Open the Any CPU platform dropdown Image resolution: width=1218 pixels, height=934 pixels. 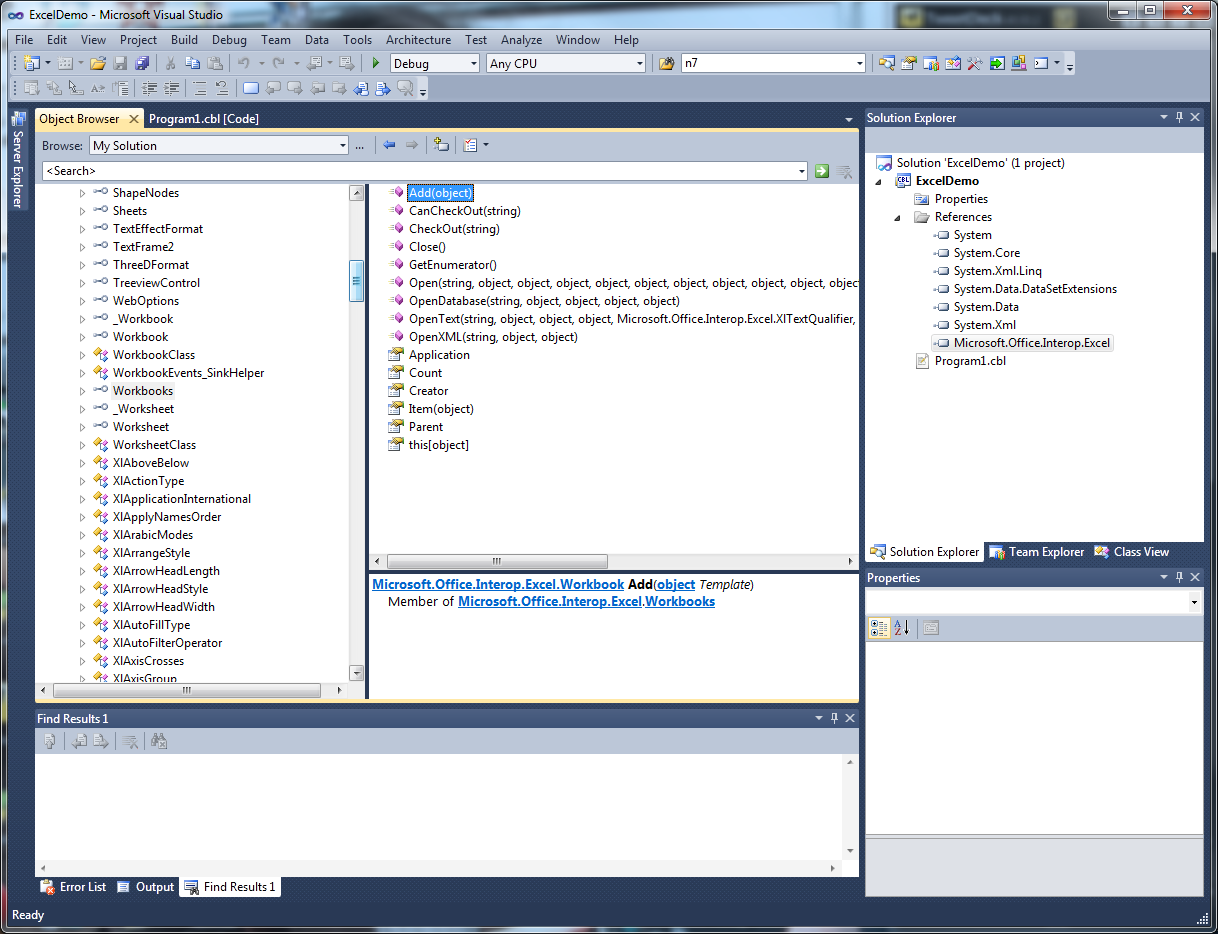click(639, 63)
